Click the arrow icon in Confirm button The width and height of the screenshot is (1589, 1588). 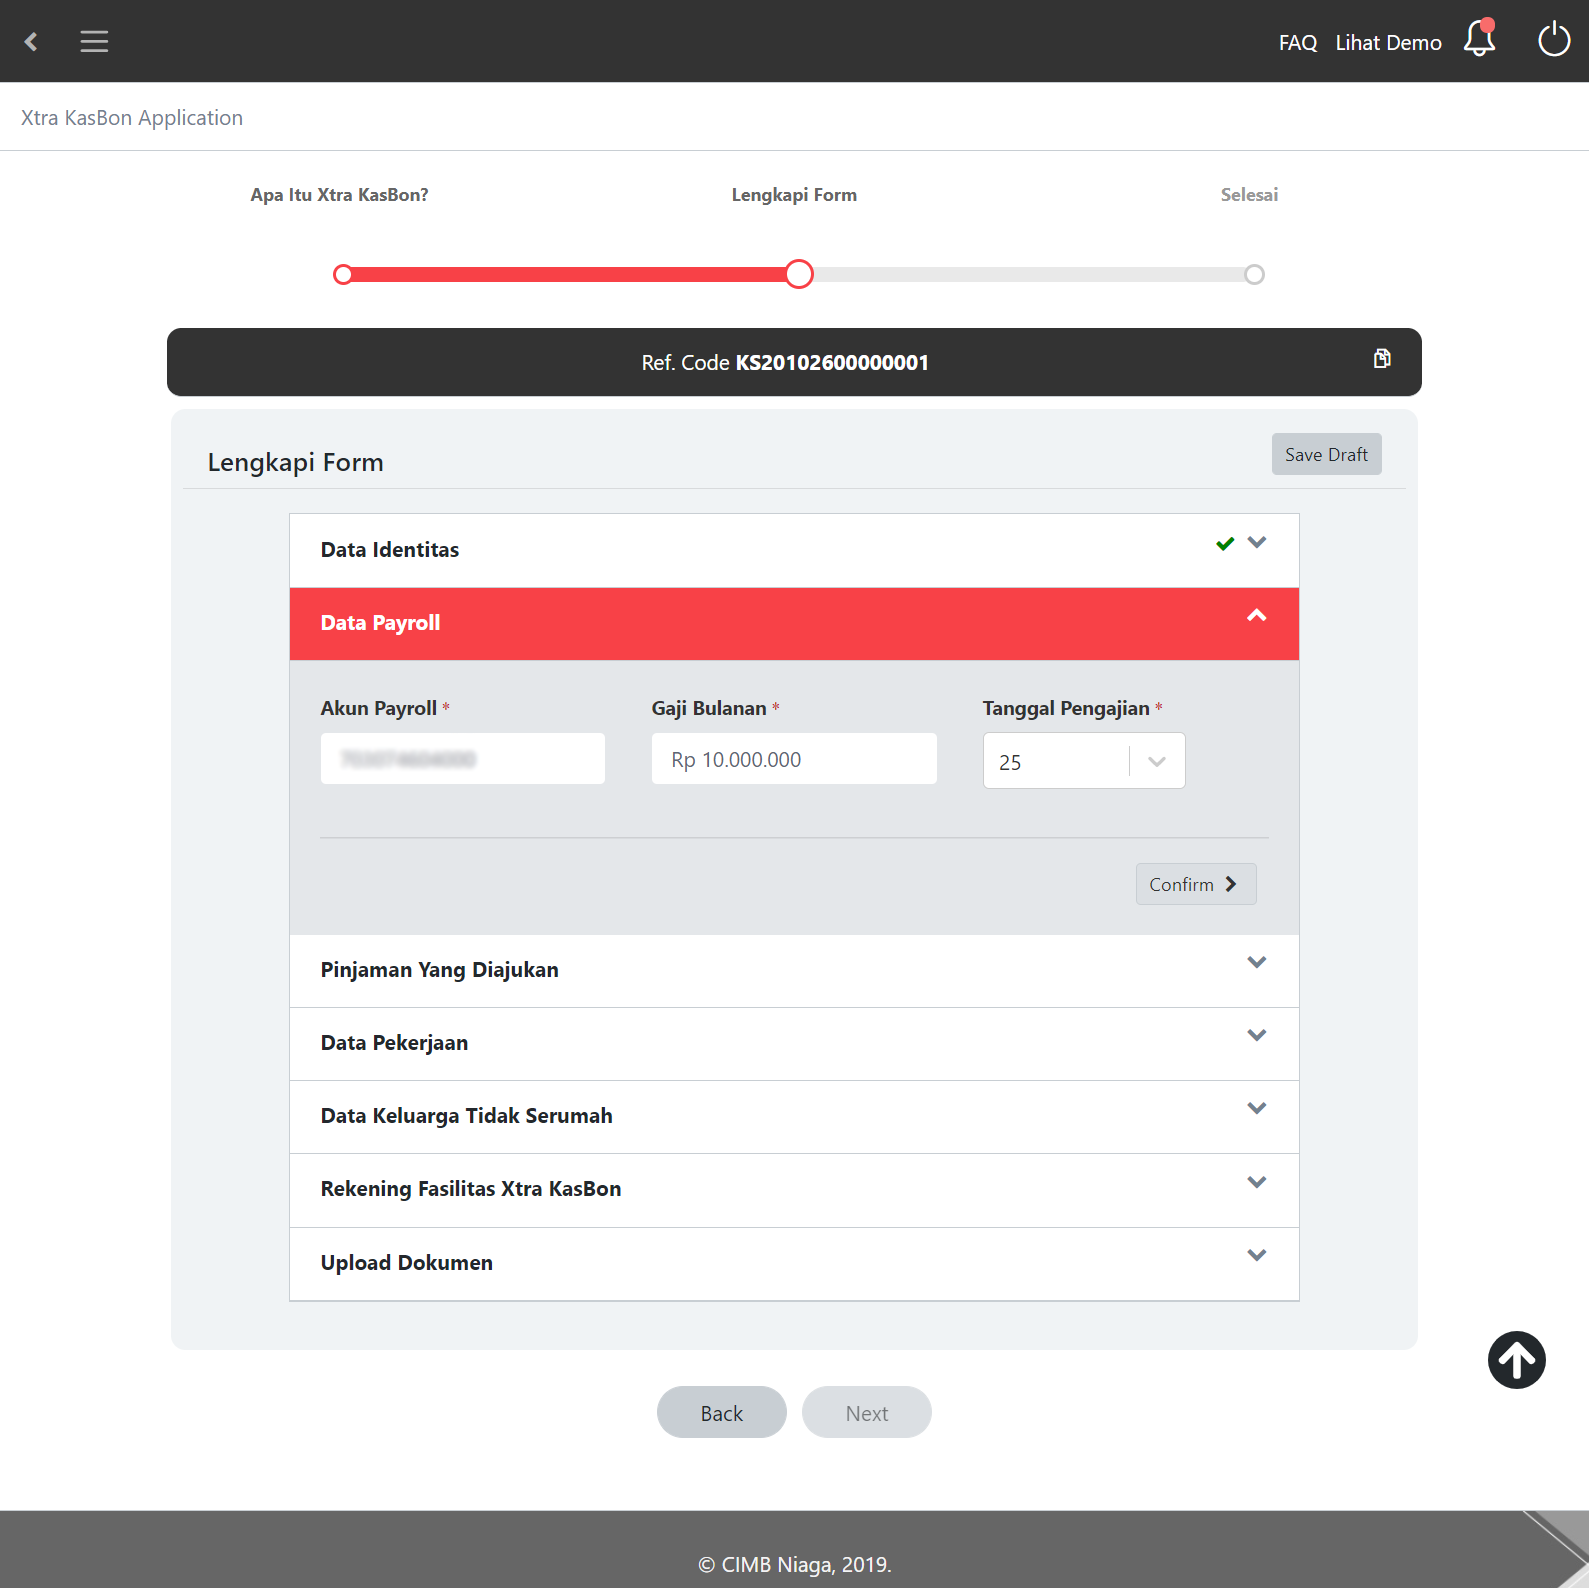(1231, 884)
